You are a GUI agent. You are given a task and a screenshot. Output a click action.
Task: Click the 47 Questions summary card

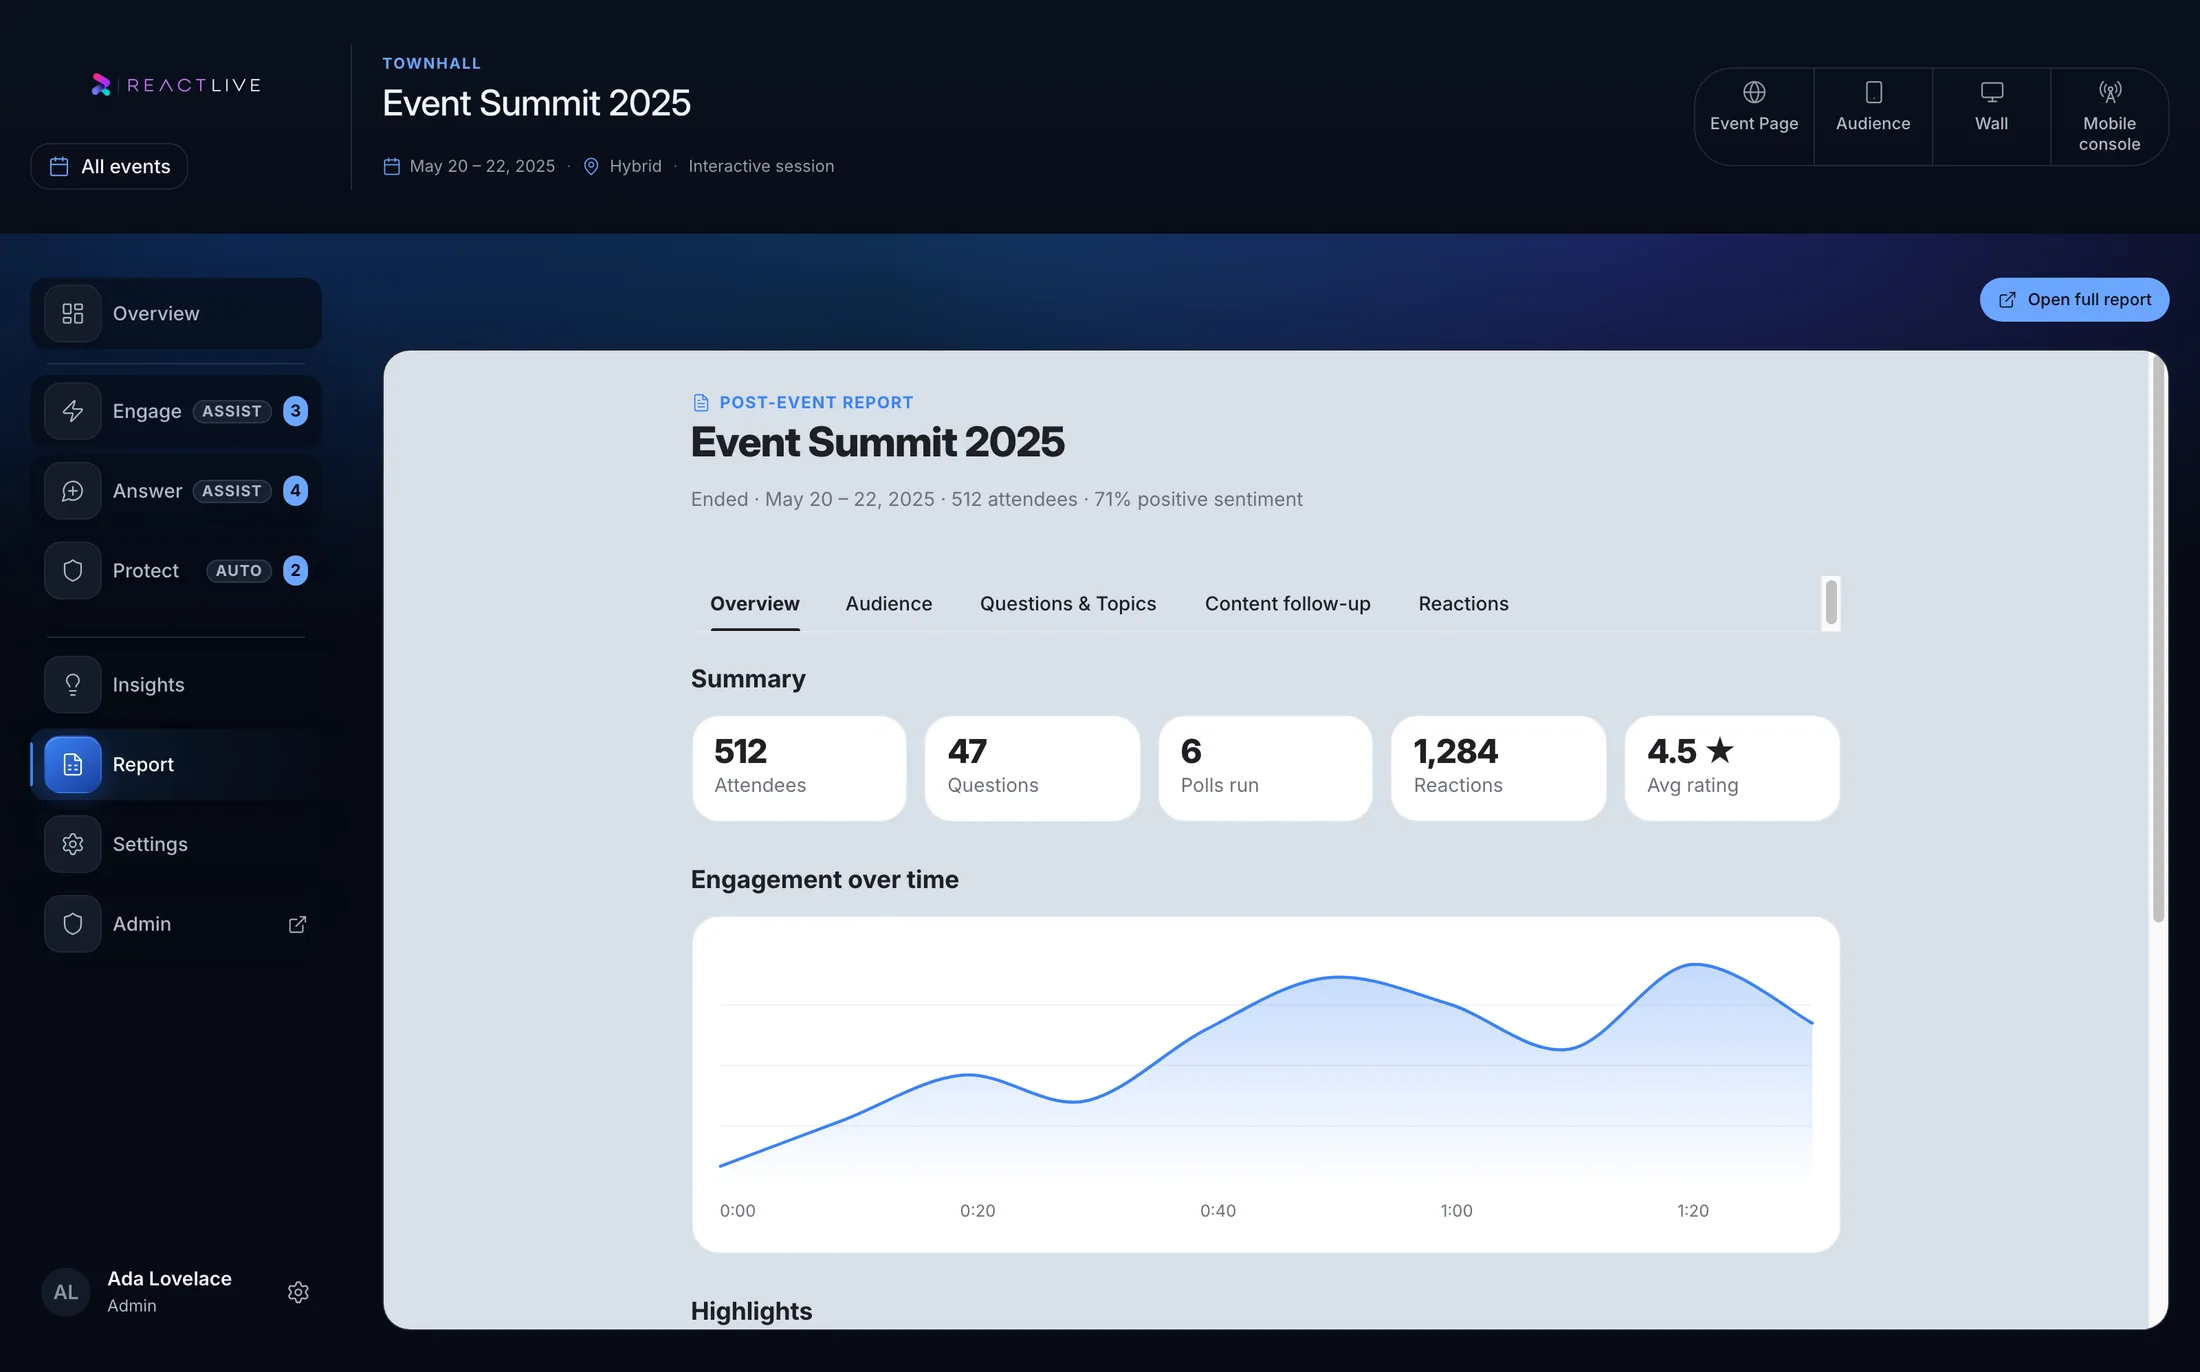1032,768
